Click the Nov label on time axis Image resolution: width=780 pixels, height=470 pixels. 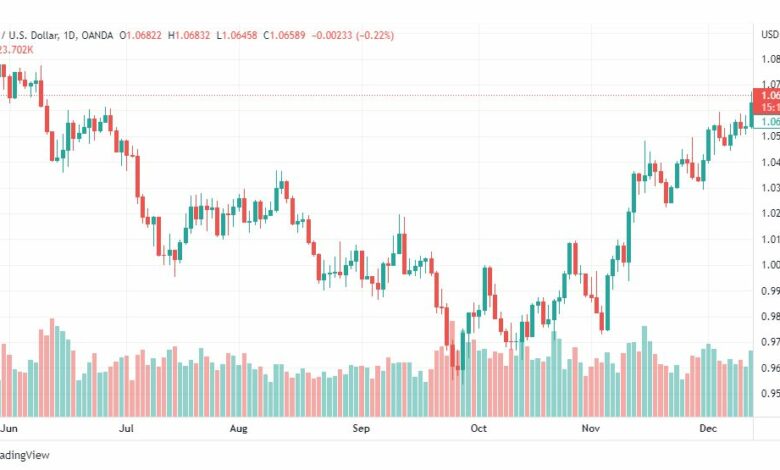591,428
